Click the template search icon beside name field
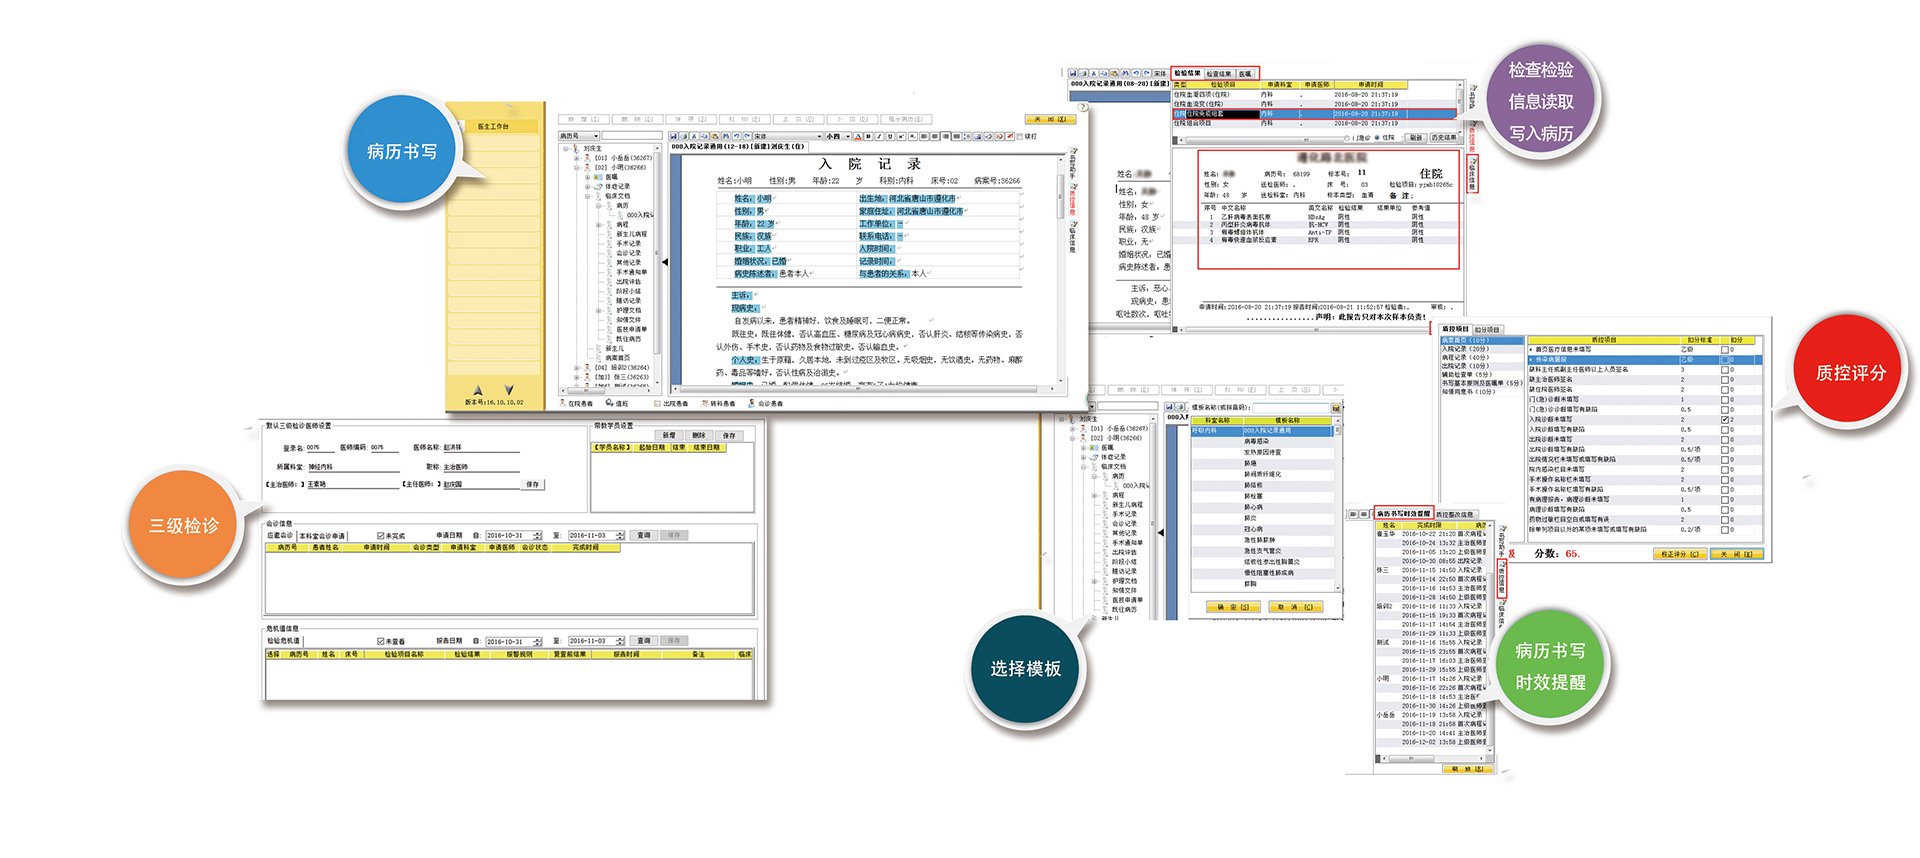Image resolution: width=1920 pixels, height=858 pixels. (1334, 408)
